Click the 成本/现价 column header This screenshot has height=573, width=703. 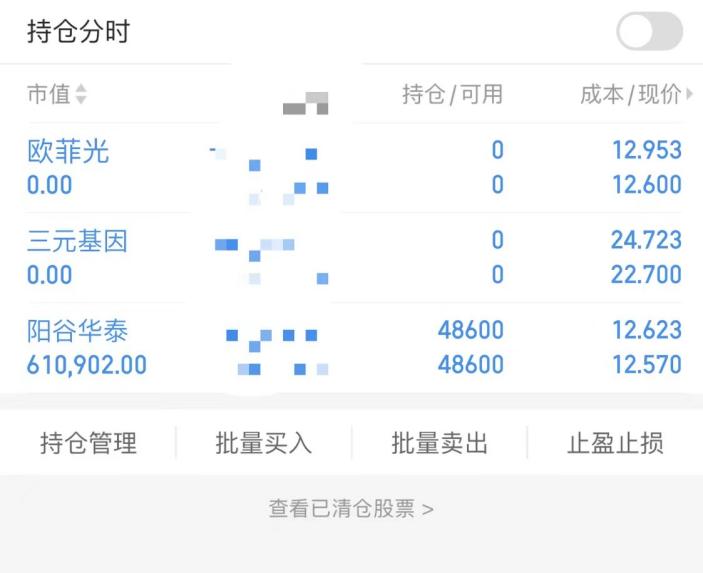(x=630, y=94)
